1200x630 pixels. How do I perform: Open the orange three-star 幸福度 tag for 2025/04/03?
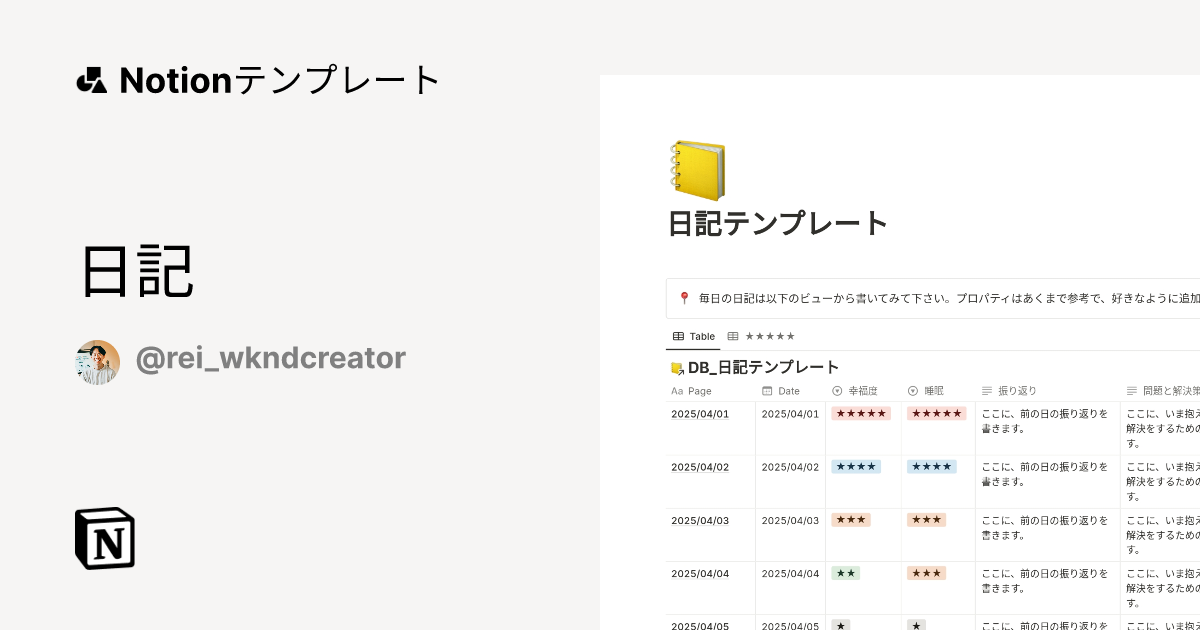[x=851, y=520]
